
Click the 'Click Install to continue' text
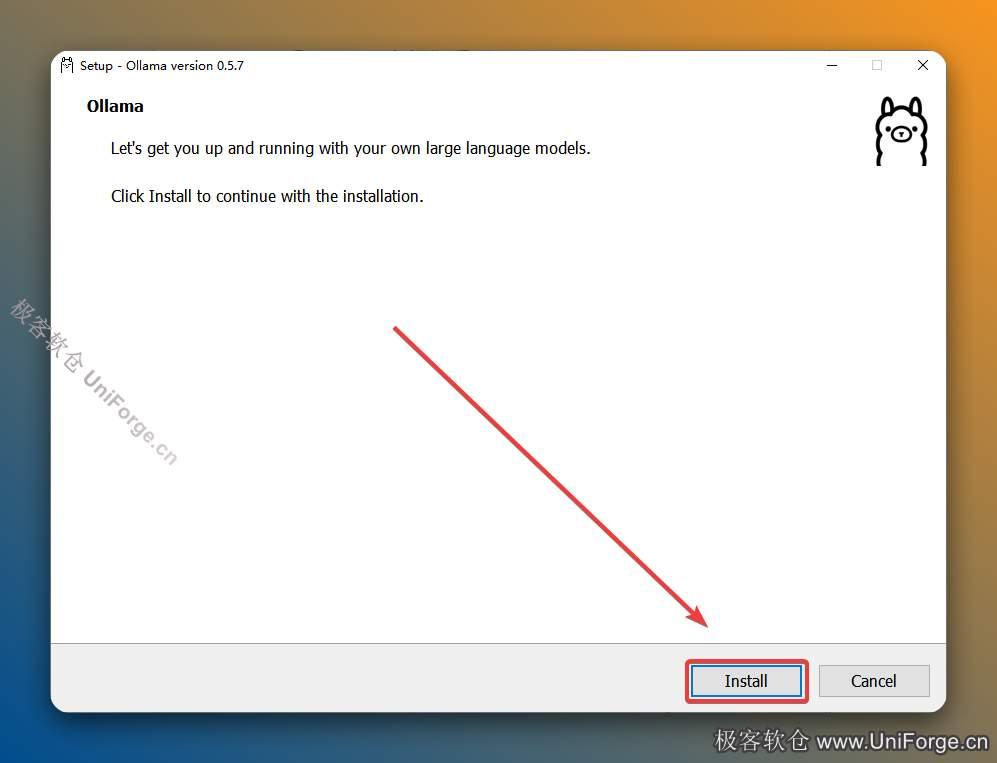267,196
